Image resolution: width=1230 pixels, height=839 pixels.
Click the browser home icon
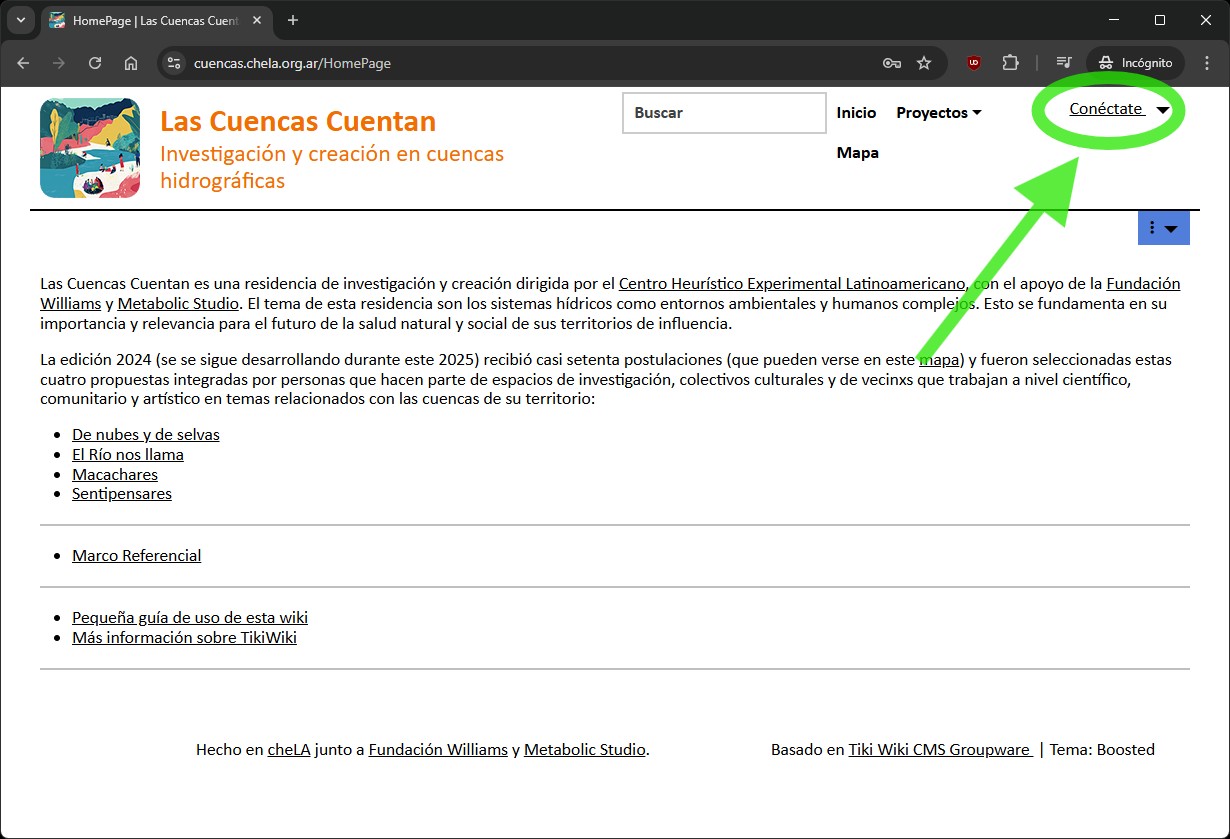coord(131,63)
